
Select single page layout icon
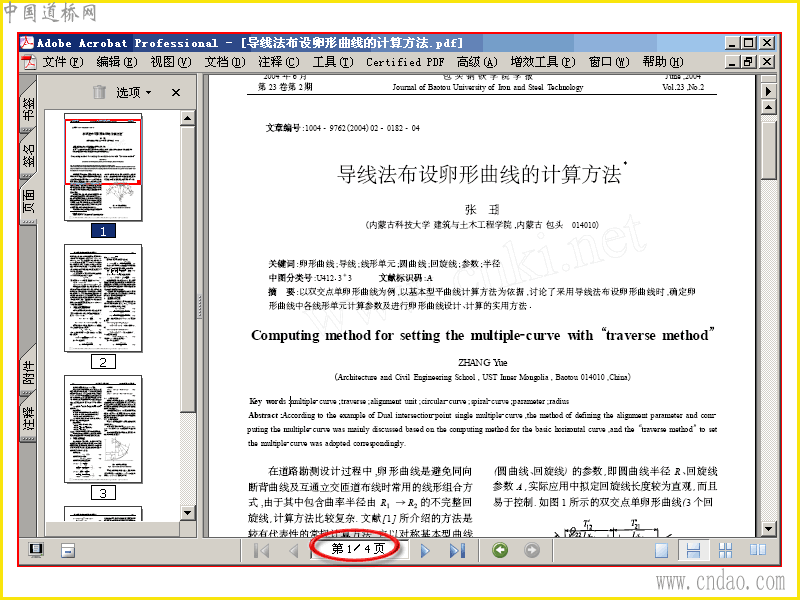tap(662, 551)
